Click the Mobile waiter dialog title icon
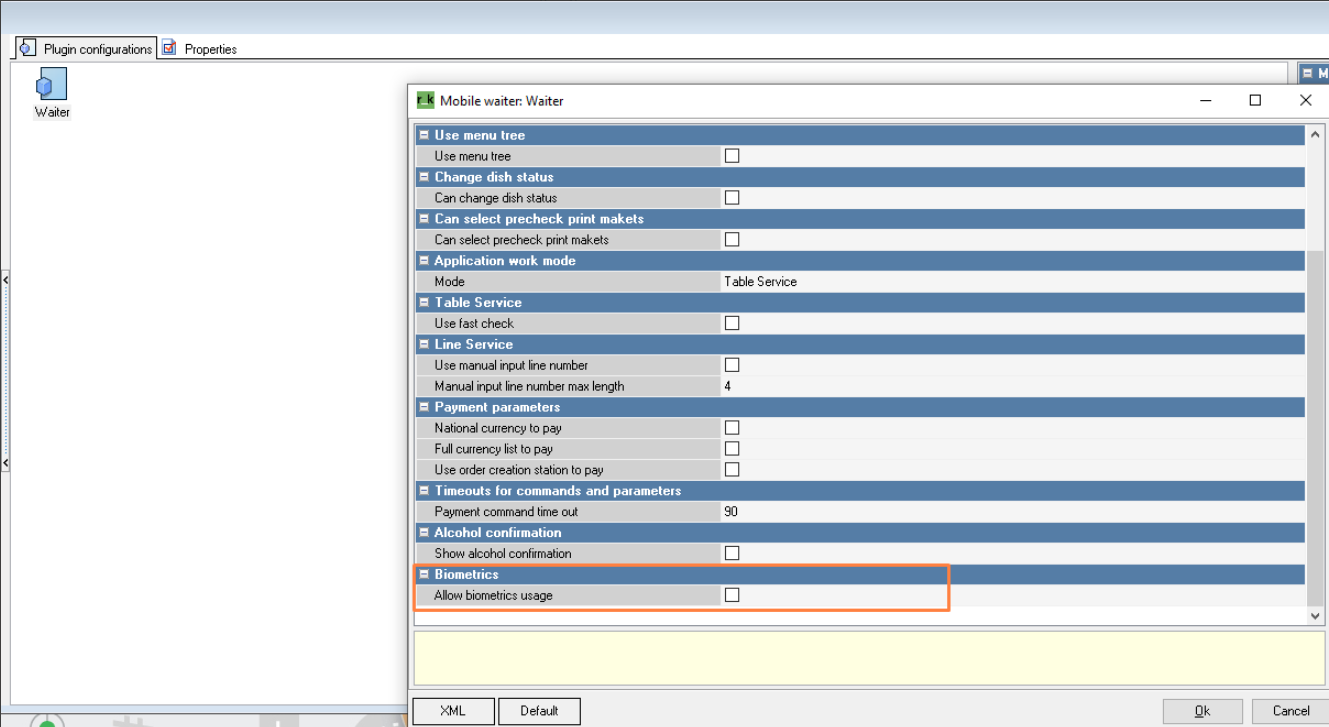Viewport: 1329px width, 727px height. pos(425,100)
